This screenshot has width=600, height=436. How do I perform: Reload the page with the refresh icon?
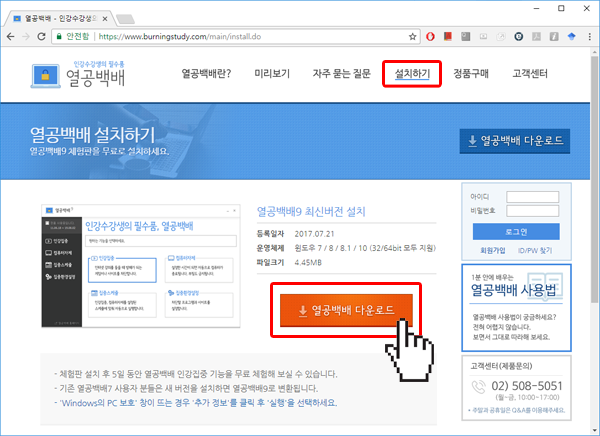[41, 36]
